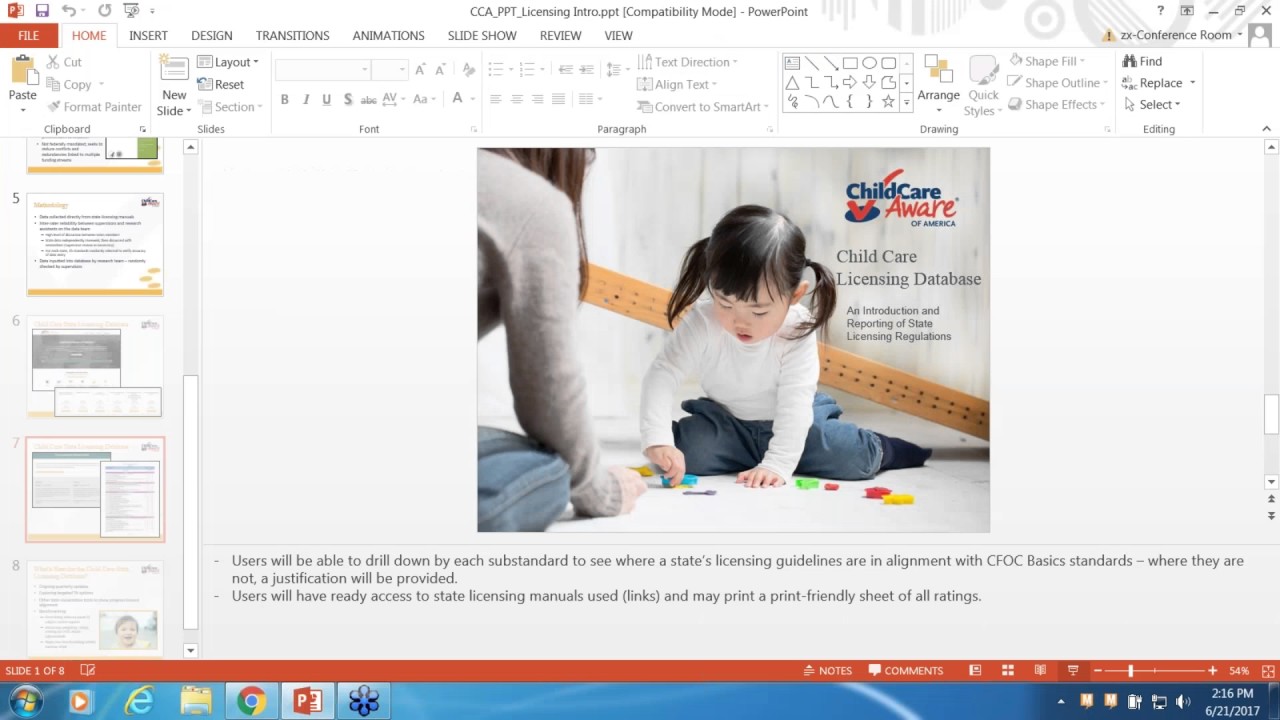Increase font size with the larger A icon
Image resolution: width=1280 pixels, height=720 pixels.
pos(420,69)
